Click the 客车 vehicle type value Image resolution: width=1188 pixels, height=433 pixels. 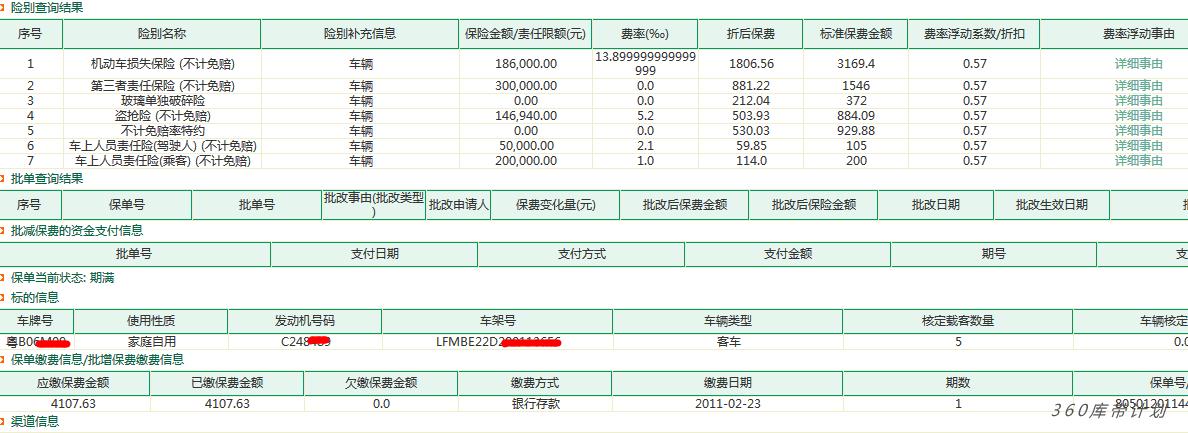point(728,341)
